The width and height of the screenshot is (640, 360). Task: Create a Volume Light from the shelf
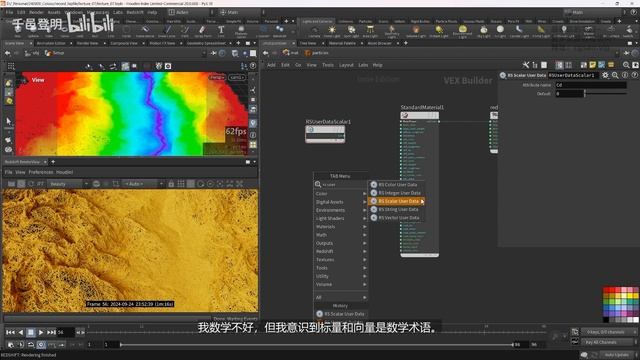[x=416, y=31]
